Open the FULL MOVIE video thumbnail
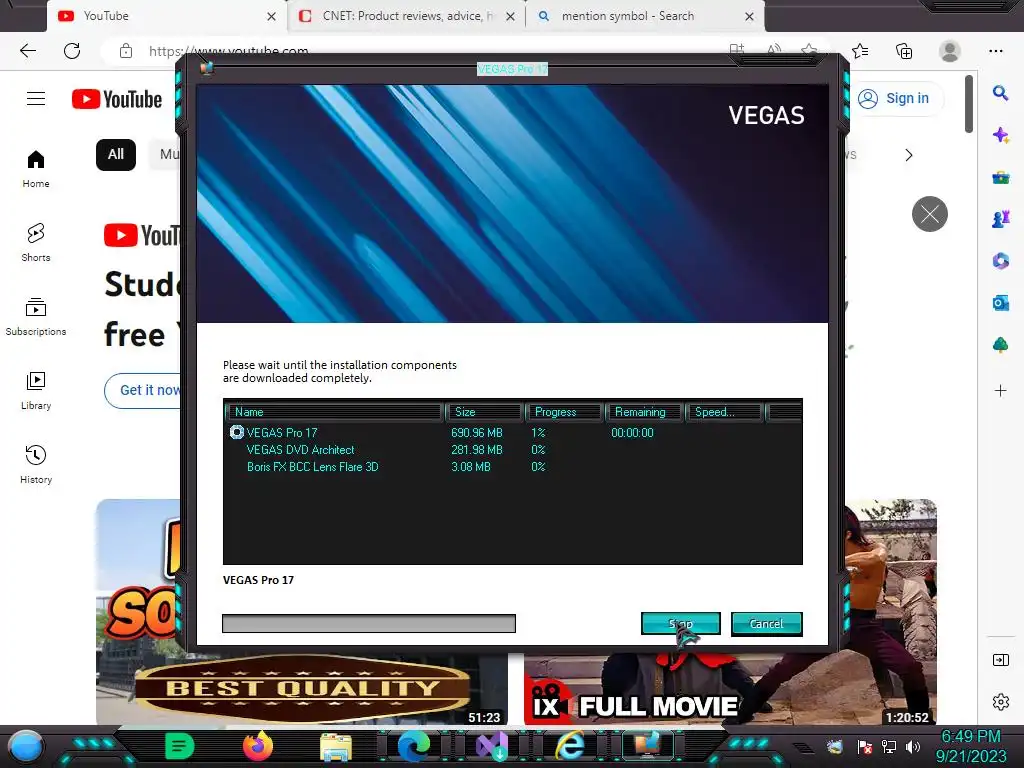Viewport: 1024px width, 768px height. [x=730, y=689]
